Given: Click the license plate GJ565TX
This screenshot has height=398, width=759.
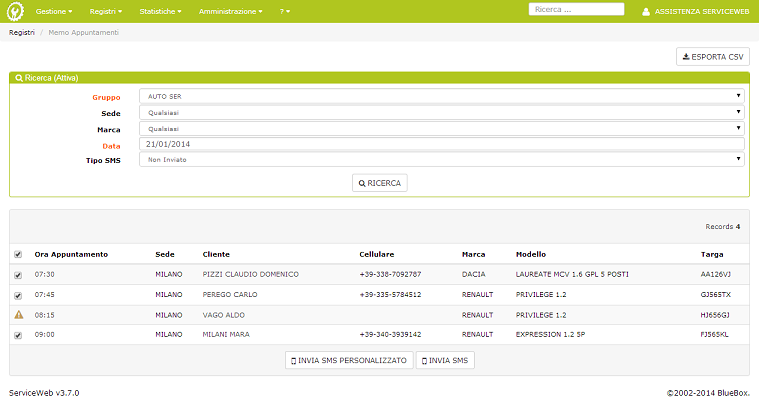Looking at the screenshot, I should (715, 294).
